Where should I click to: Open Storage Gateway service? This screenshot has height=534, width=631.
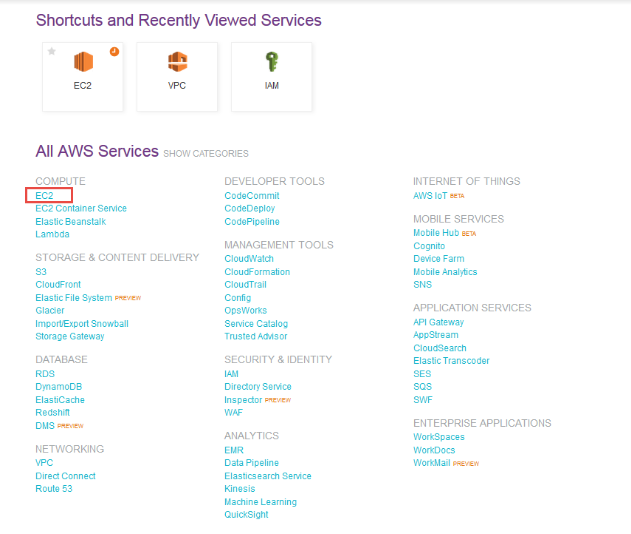(x=70, y=336)
